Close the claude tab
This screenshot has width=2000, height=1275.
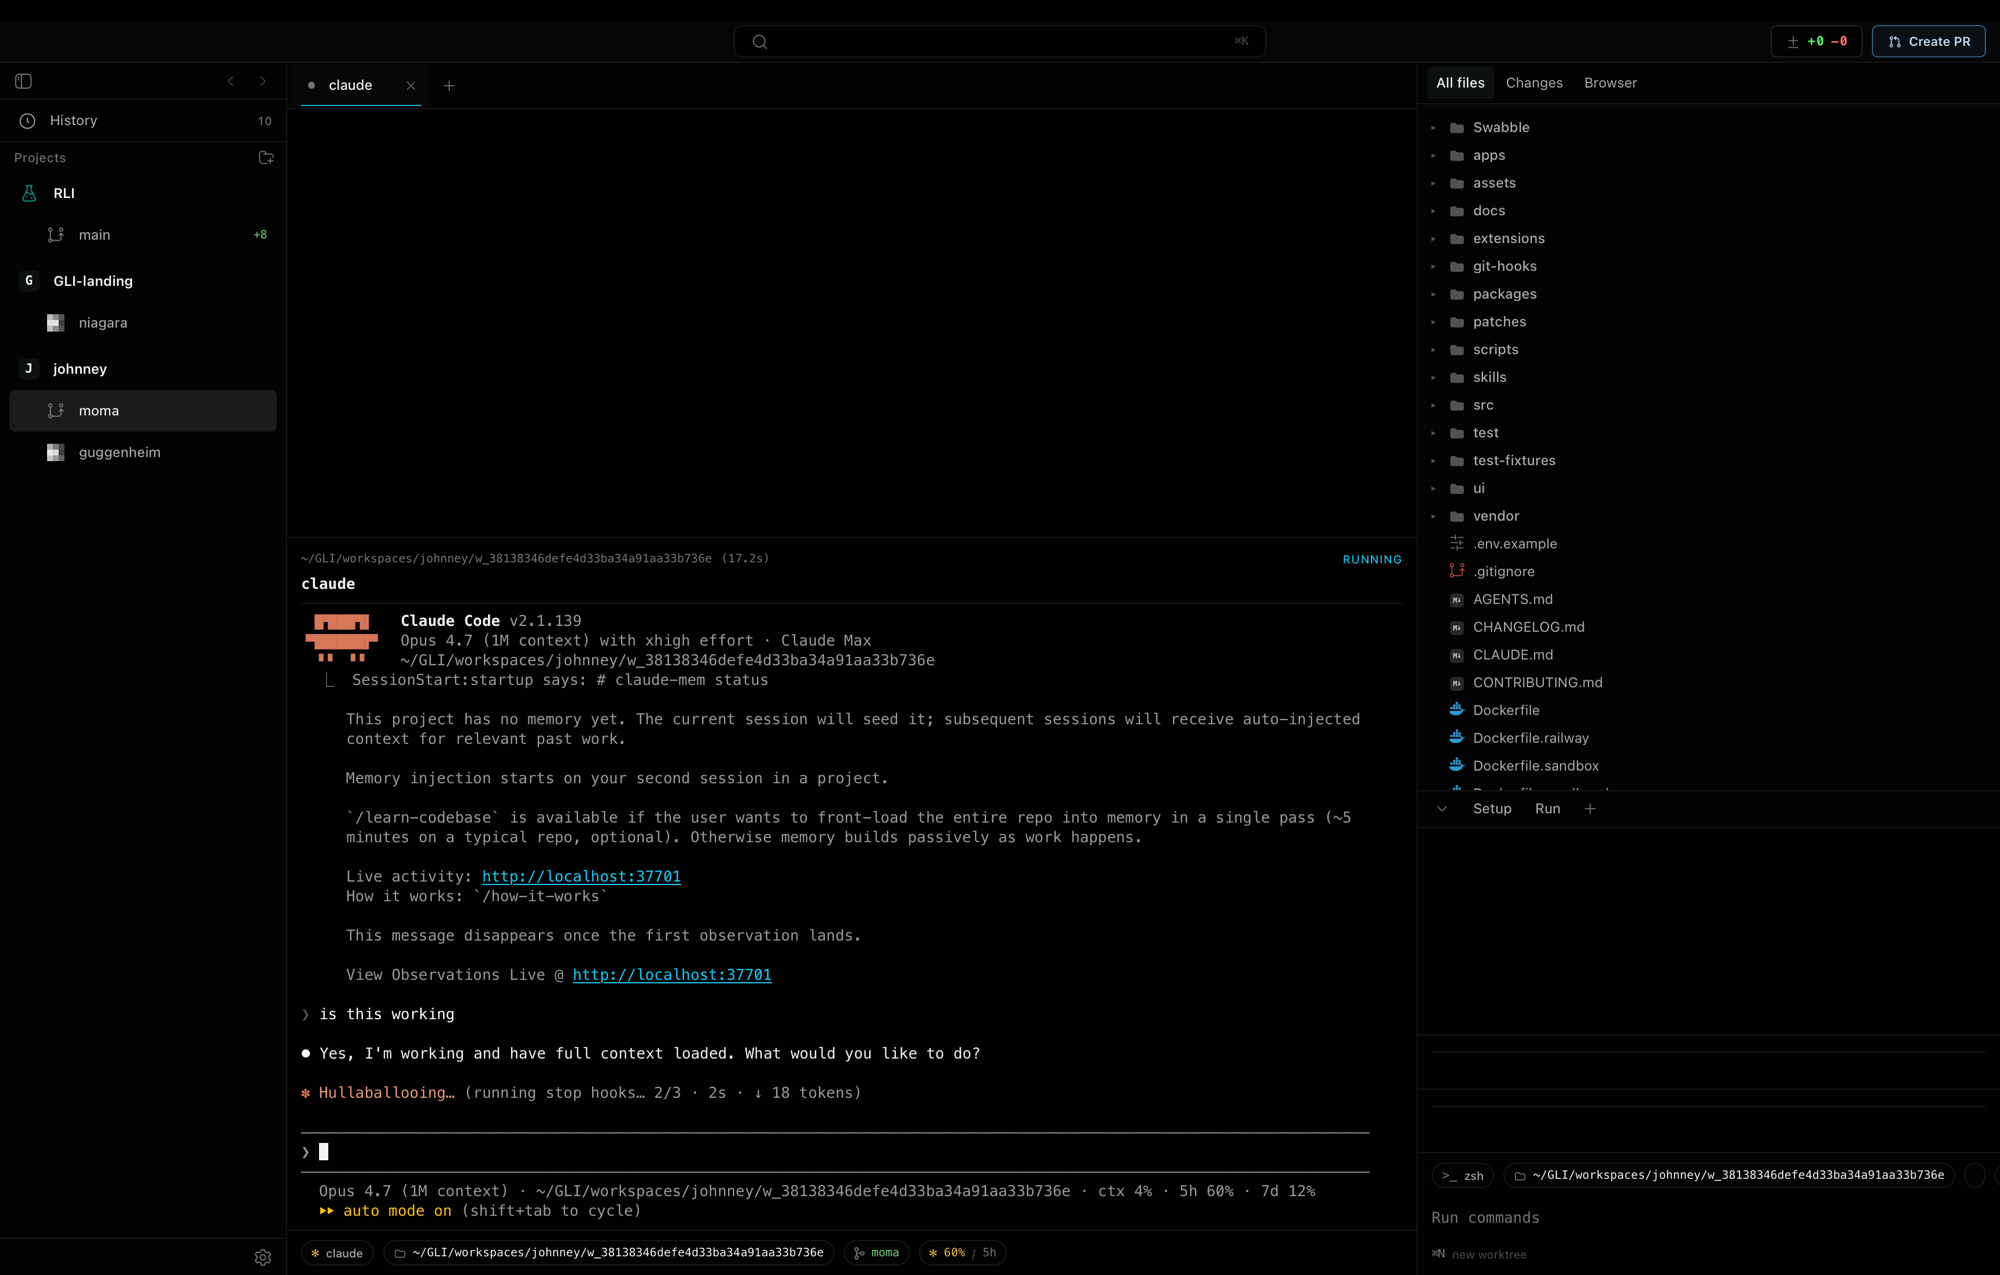[411, 86]
